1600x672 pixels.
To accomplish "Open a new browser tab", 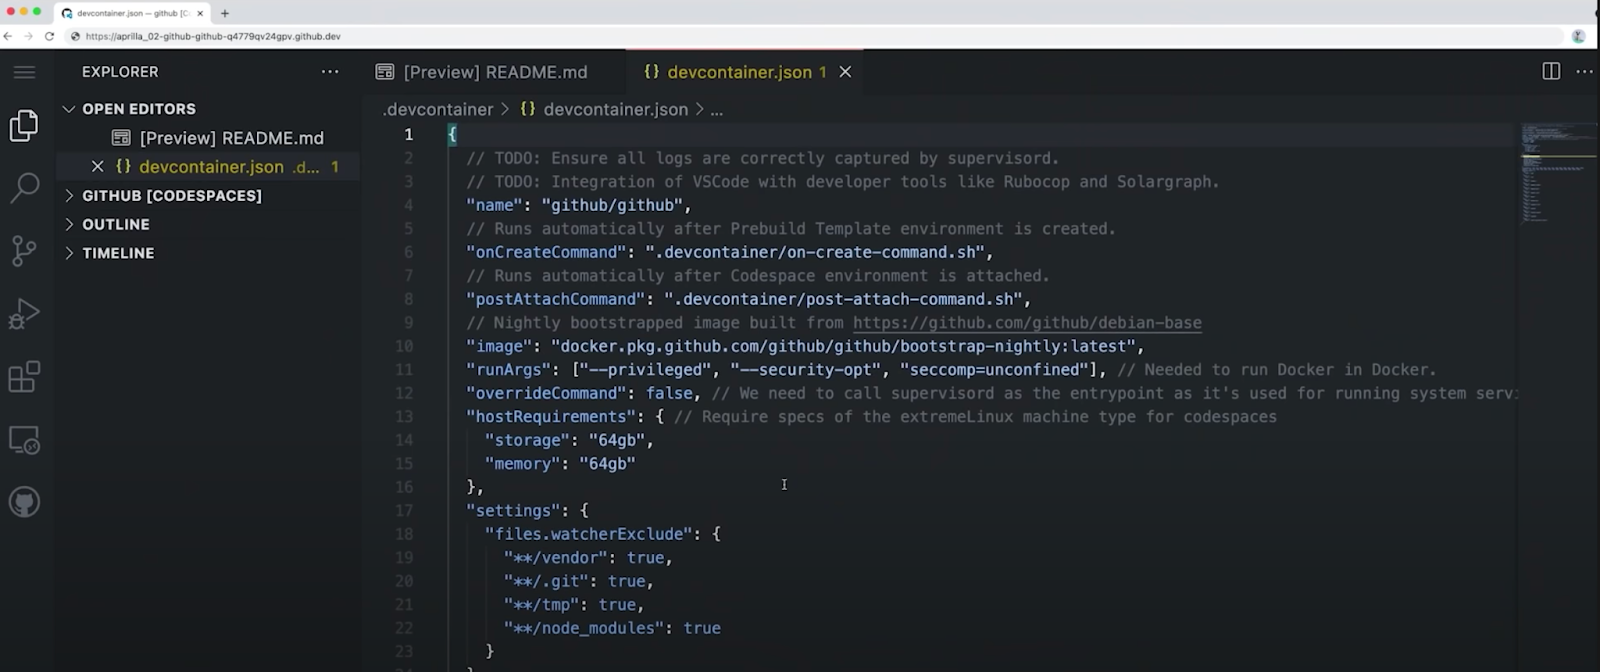I will [225, 13].
